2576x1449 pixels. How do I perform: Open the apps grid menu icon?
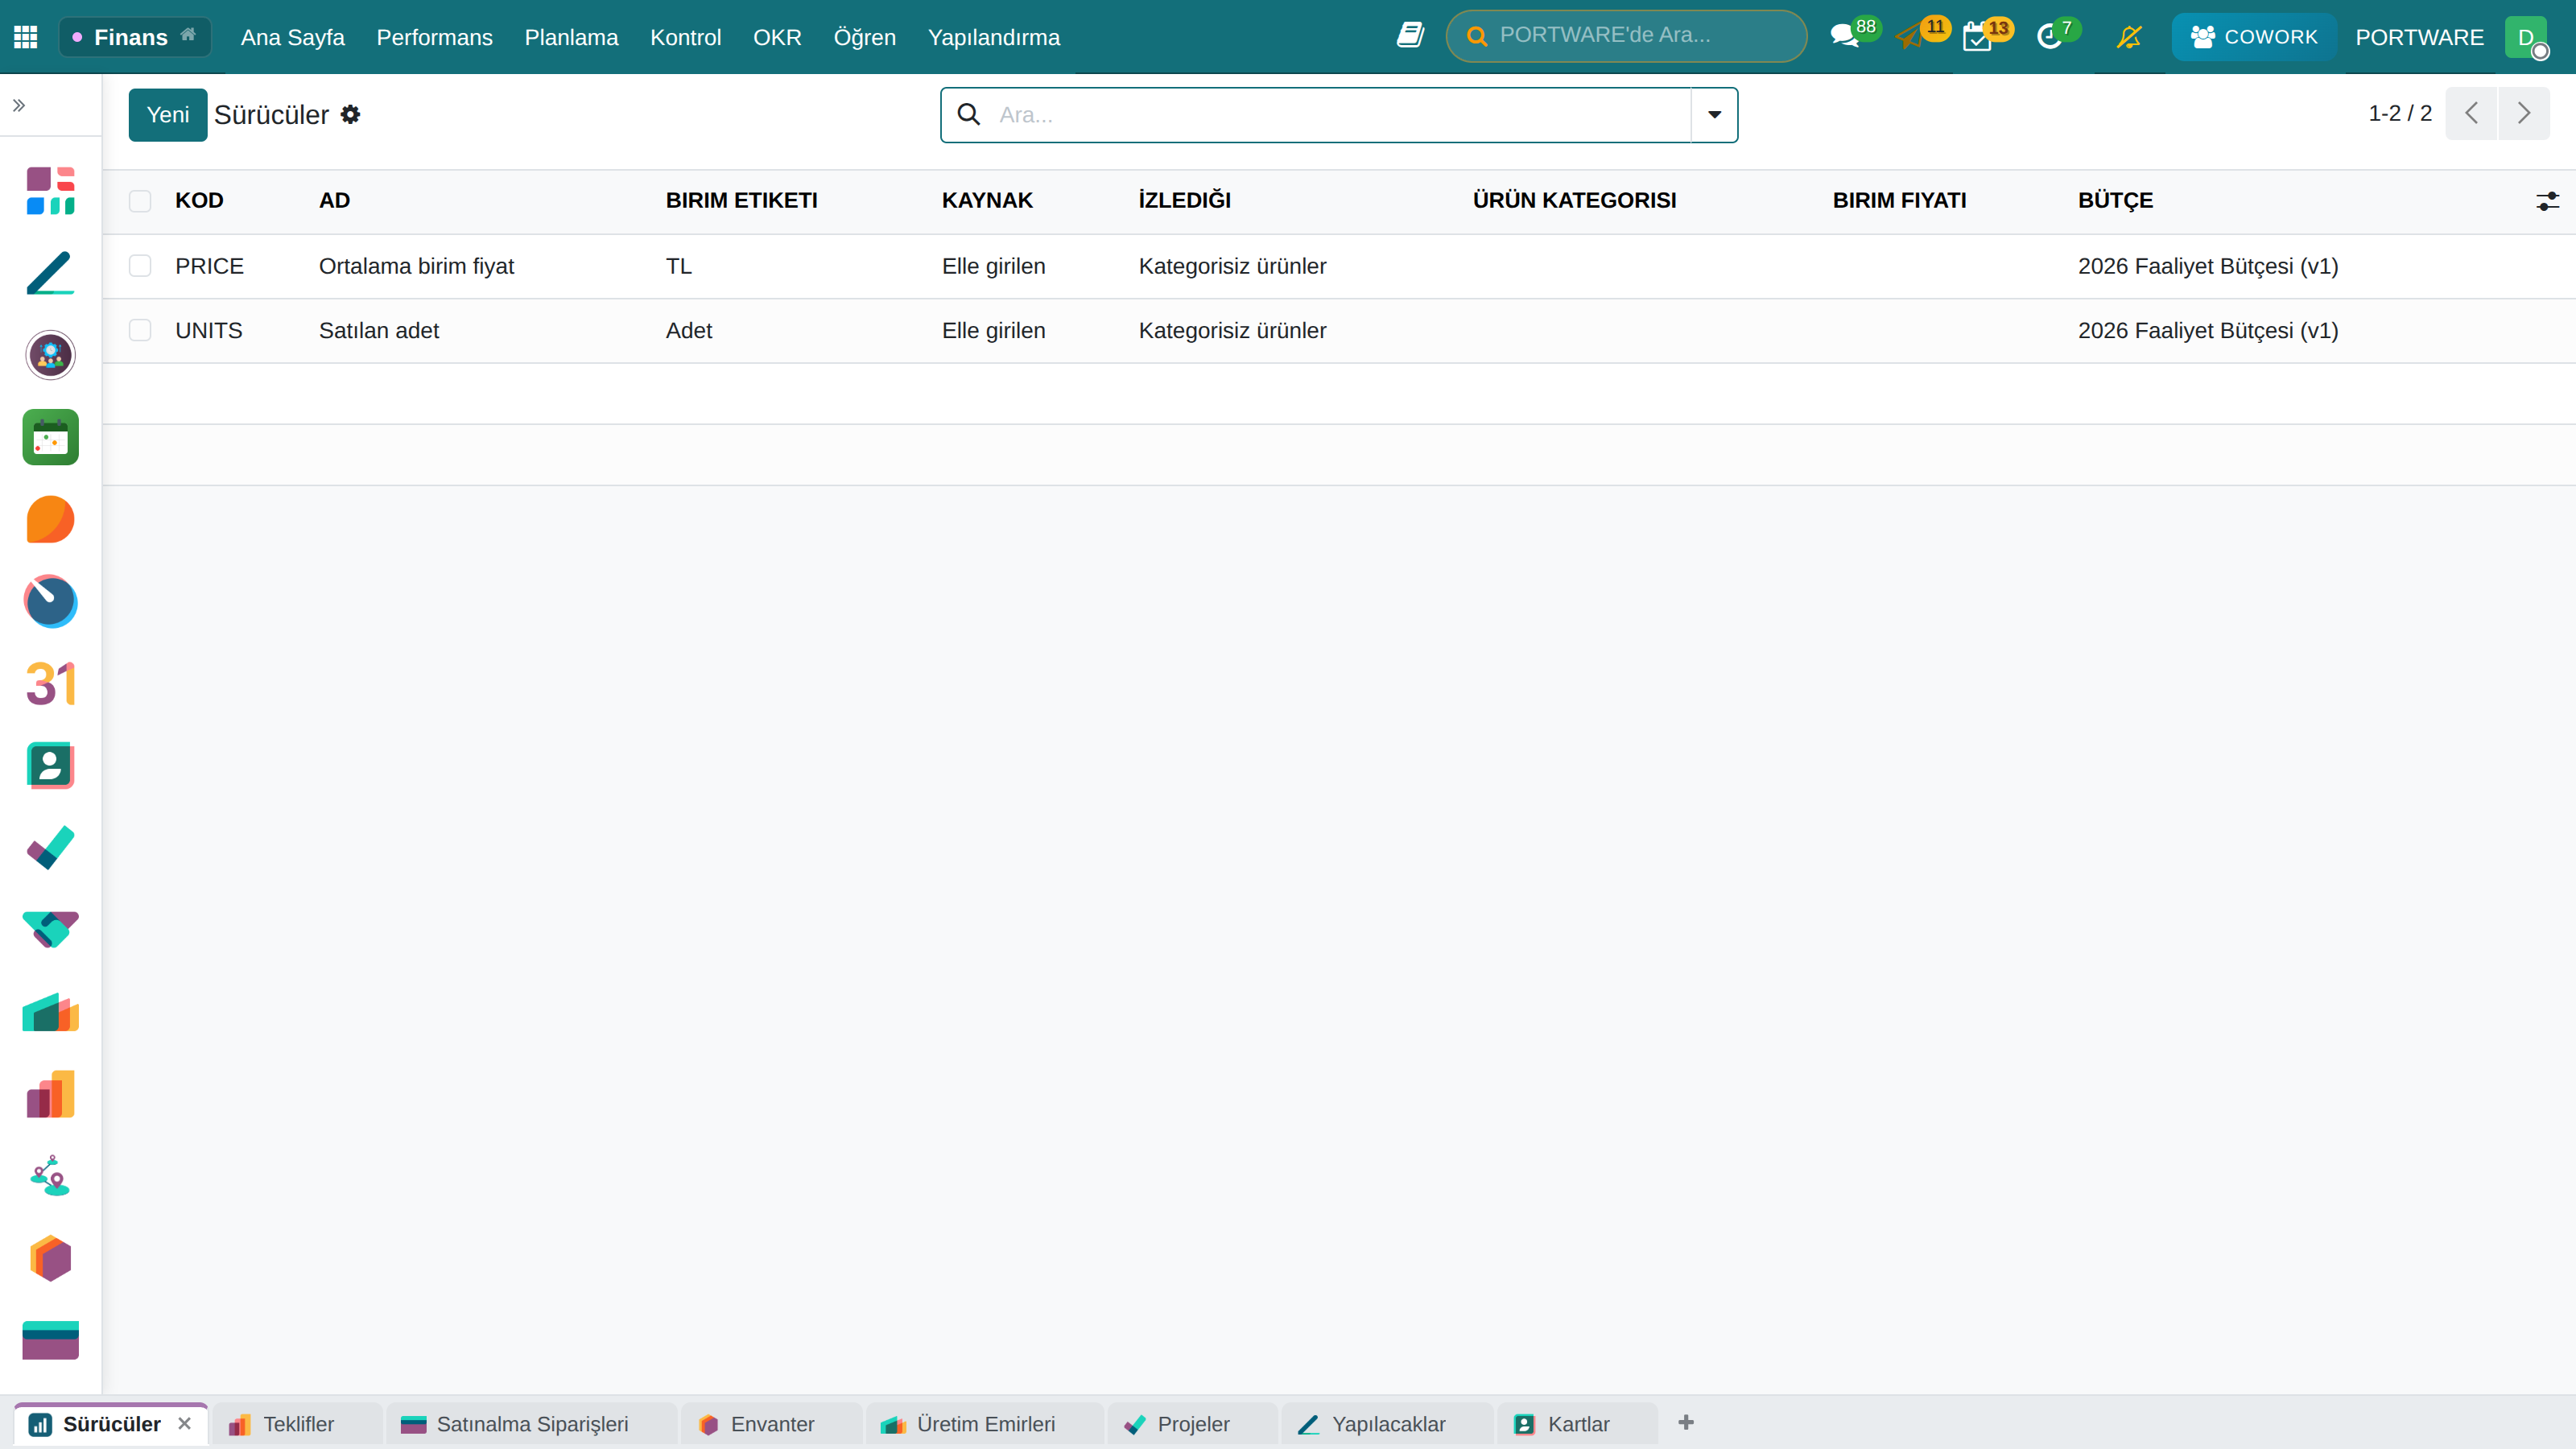[x=26, y=37]
